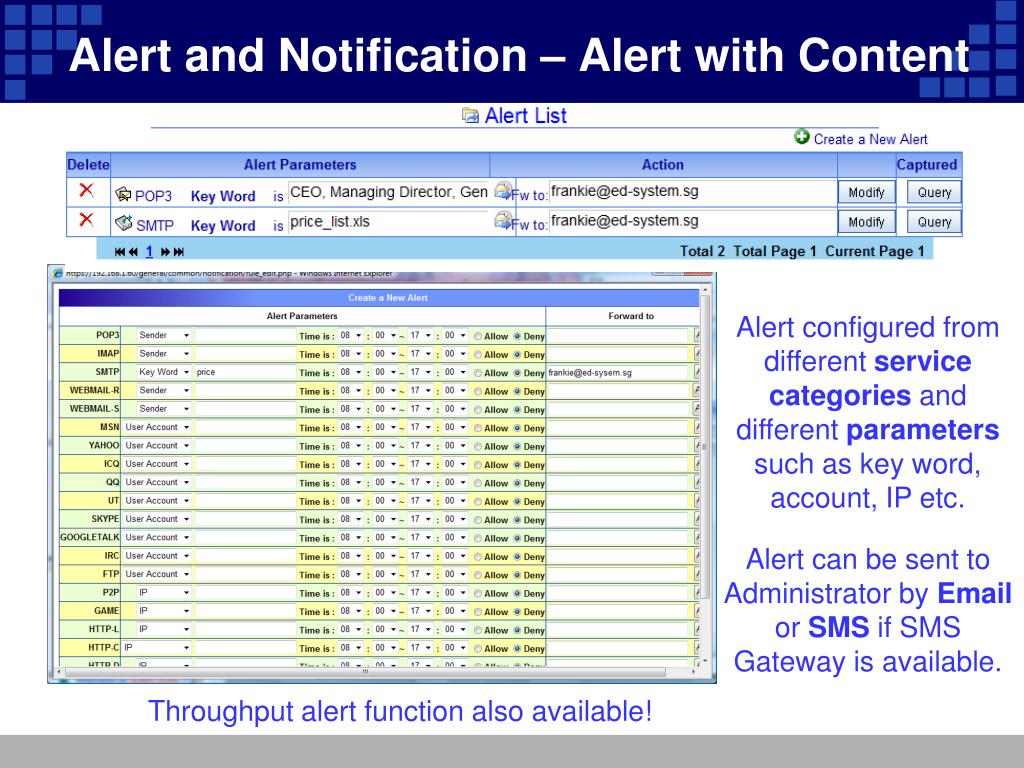Go to the previous page of alerts
This screenshot has height=768, width=1024.
point(133,251)
